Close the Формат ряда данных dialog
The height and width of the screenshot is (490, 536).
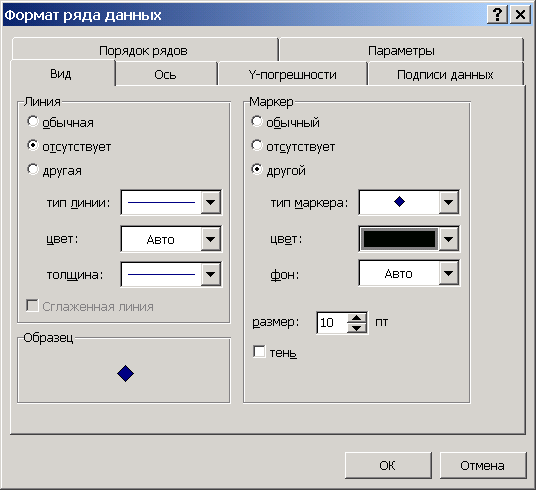pos(520,15)
